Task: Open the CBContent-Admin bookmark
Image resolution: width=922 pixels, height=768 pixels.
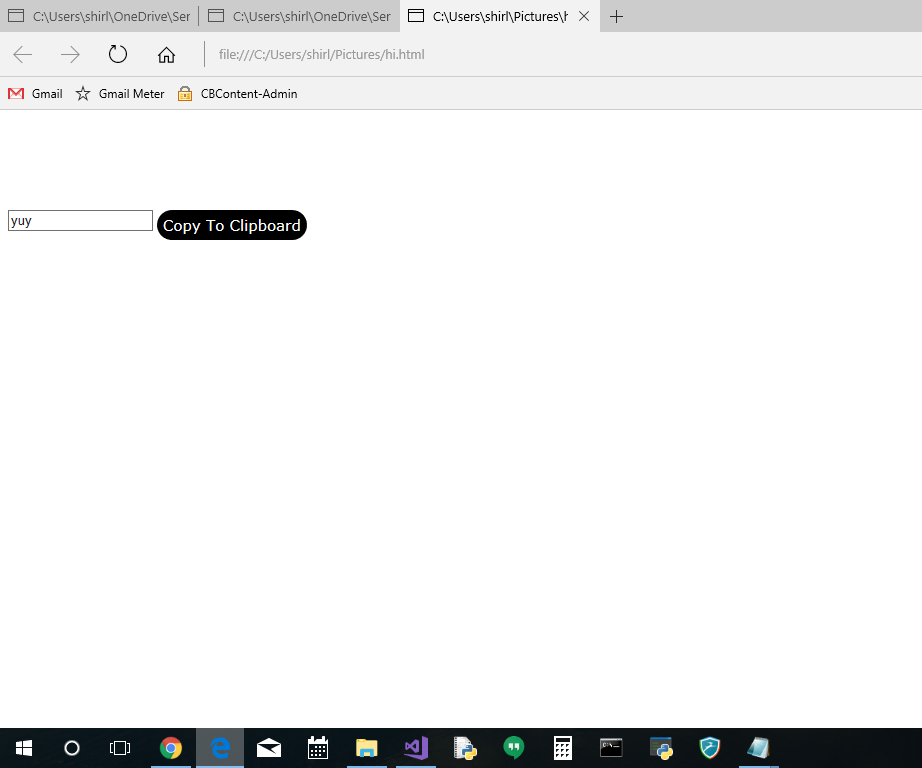Action: [237, 93]
